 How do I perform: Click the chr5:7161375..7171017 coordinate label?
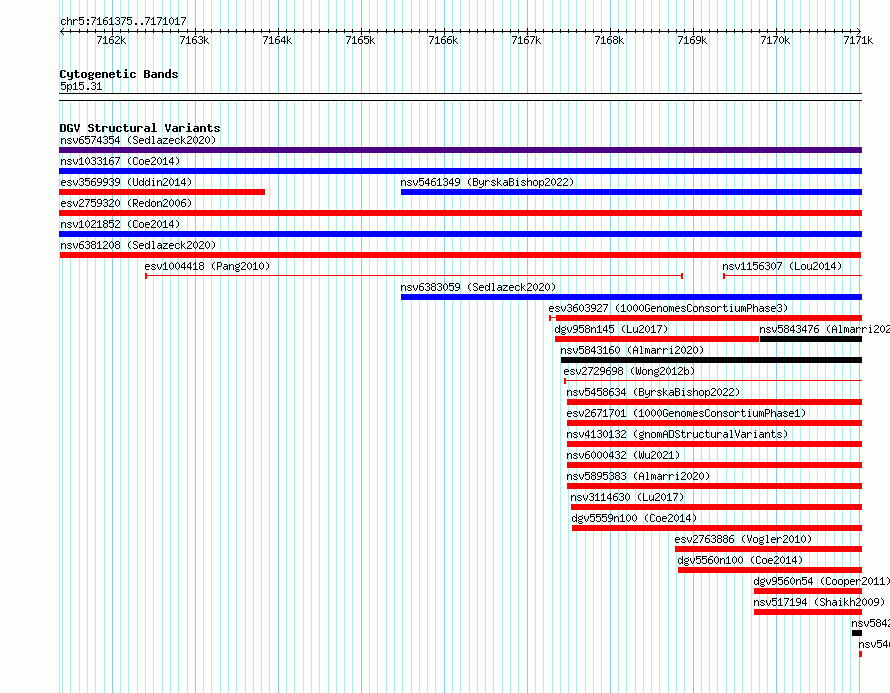pyautogui.click(x=123, y=22)
